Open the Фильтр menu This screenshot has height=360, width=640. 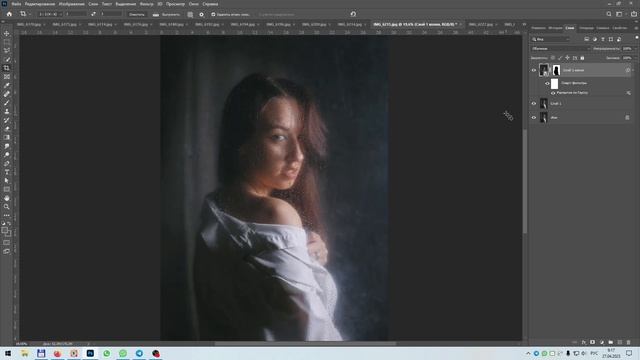point(146,4)
